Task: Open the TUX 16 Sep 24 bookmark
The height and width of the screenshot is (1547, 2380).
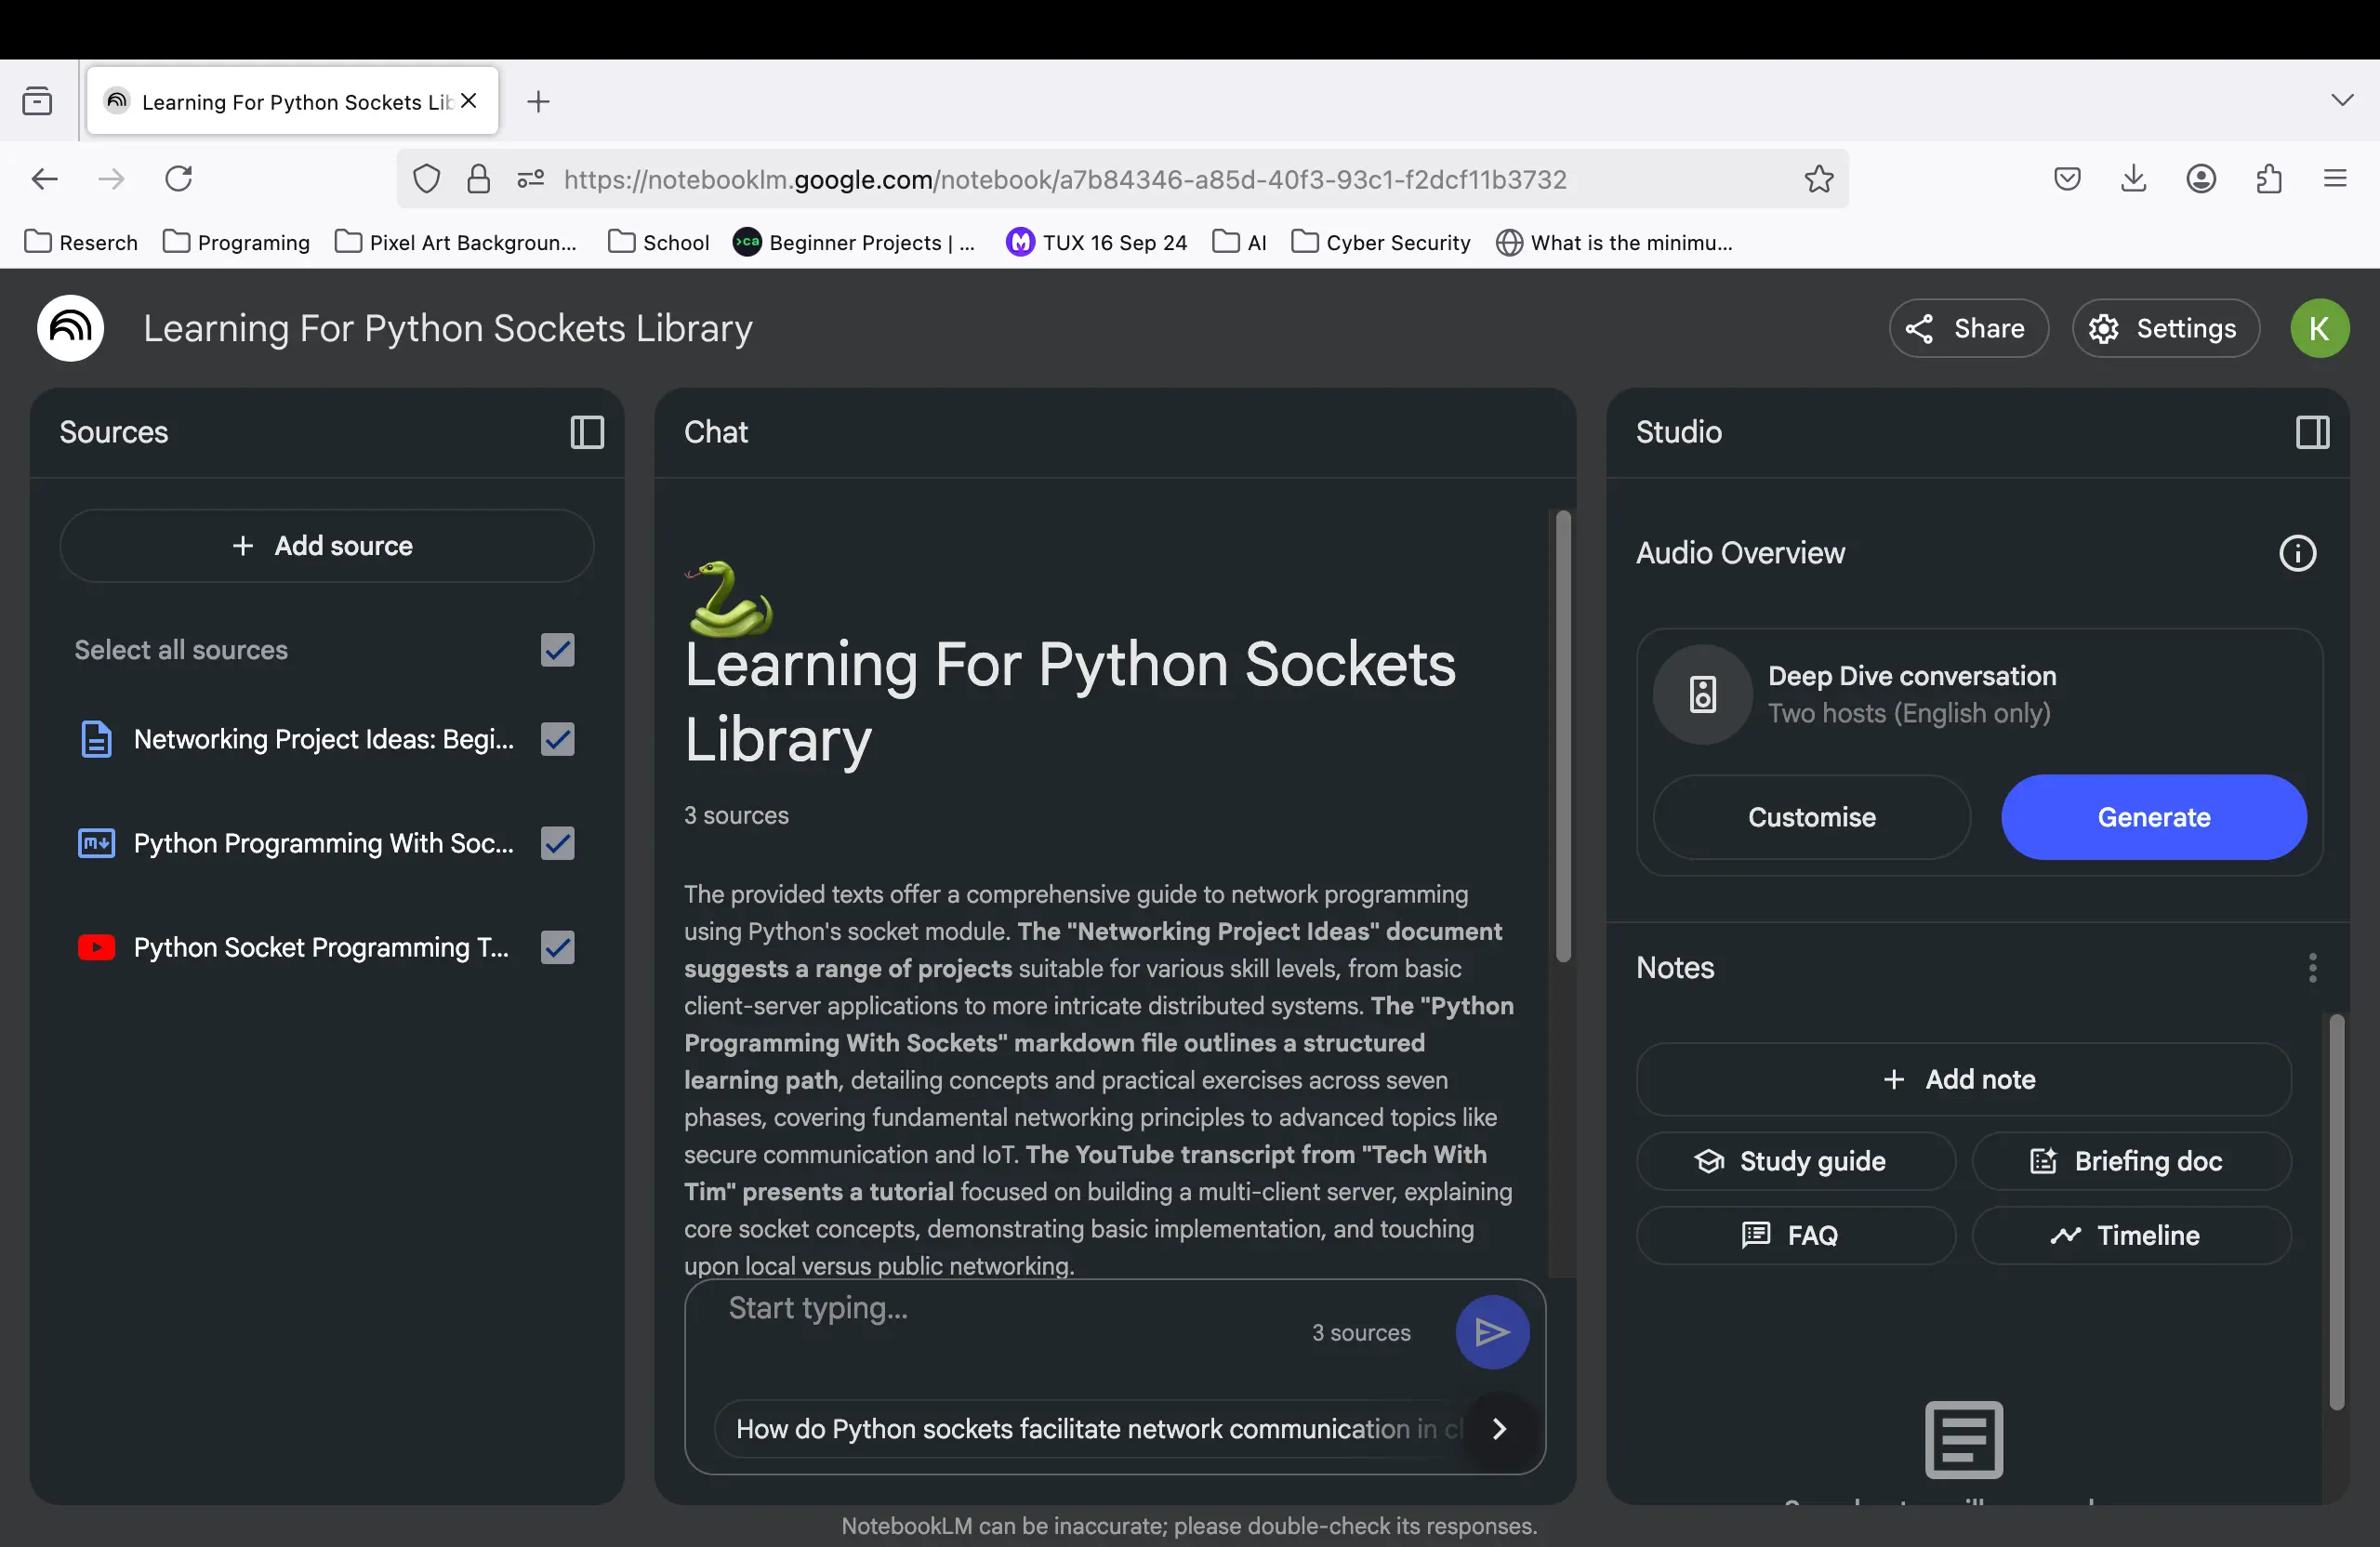Action: coord(1097,242)
